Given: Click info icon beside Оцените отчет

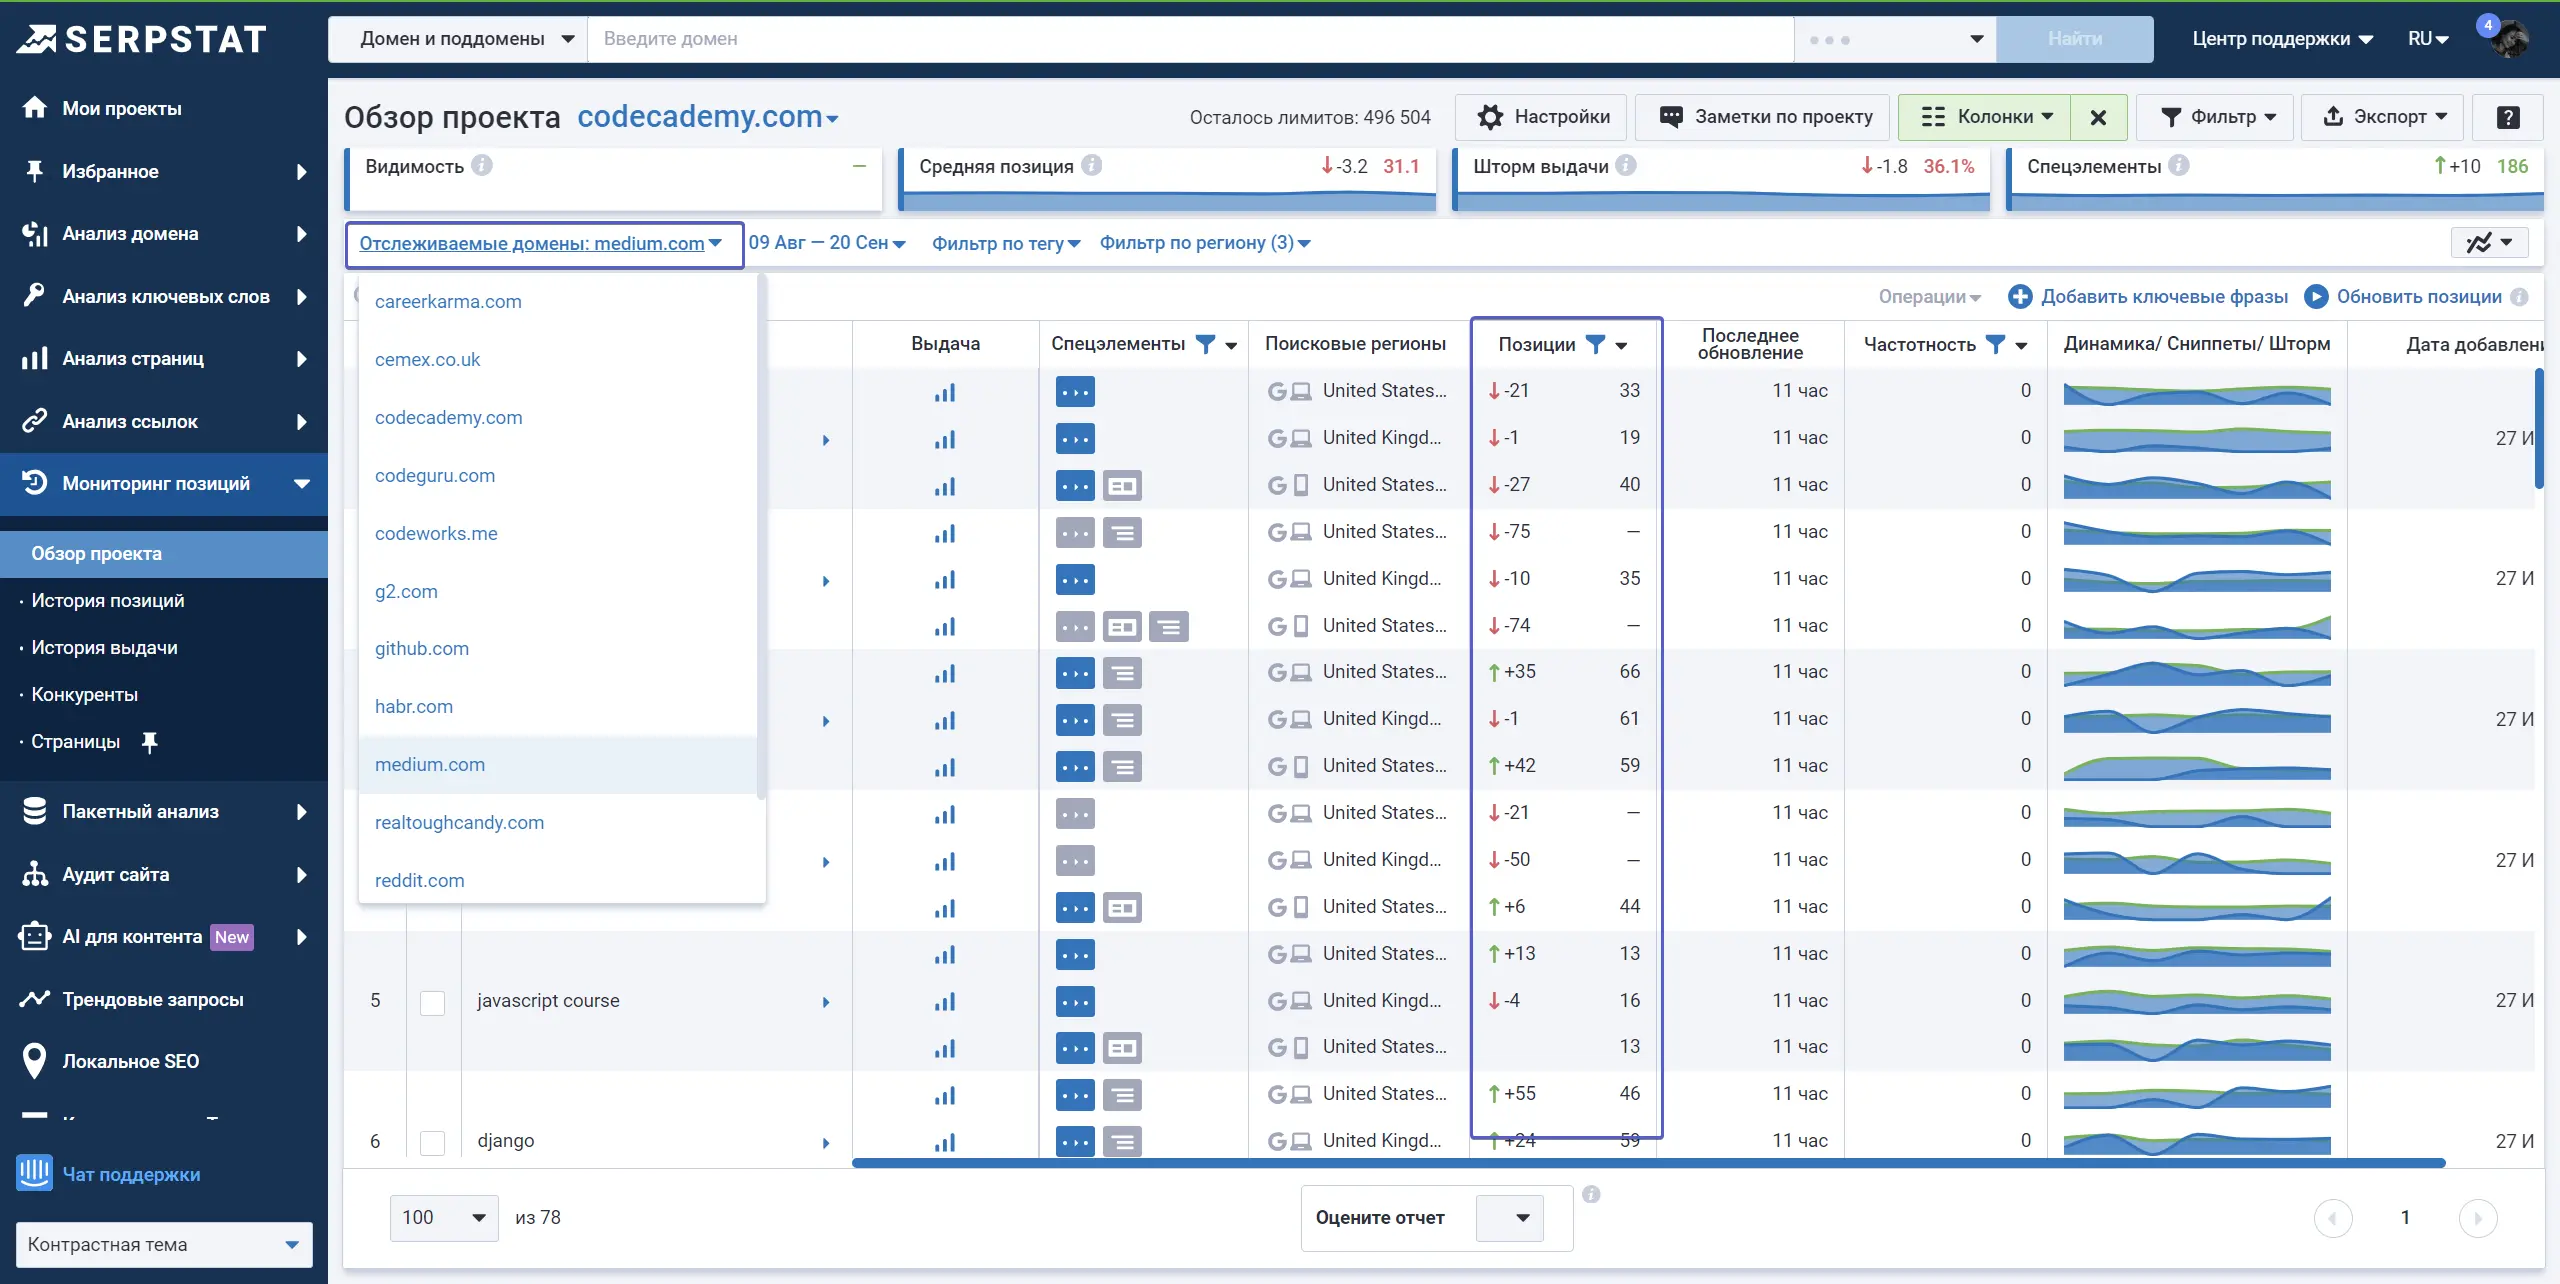Looking at the screenshot, I should (x=1591, y=1194).
